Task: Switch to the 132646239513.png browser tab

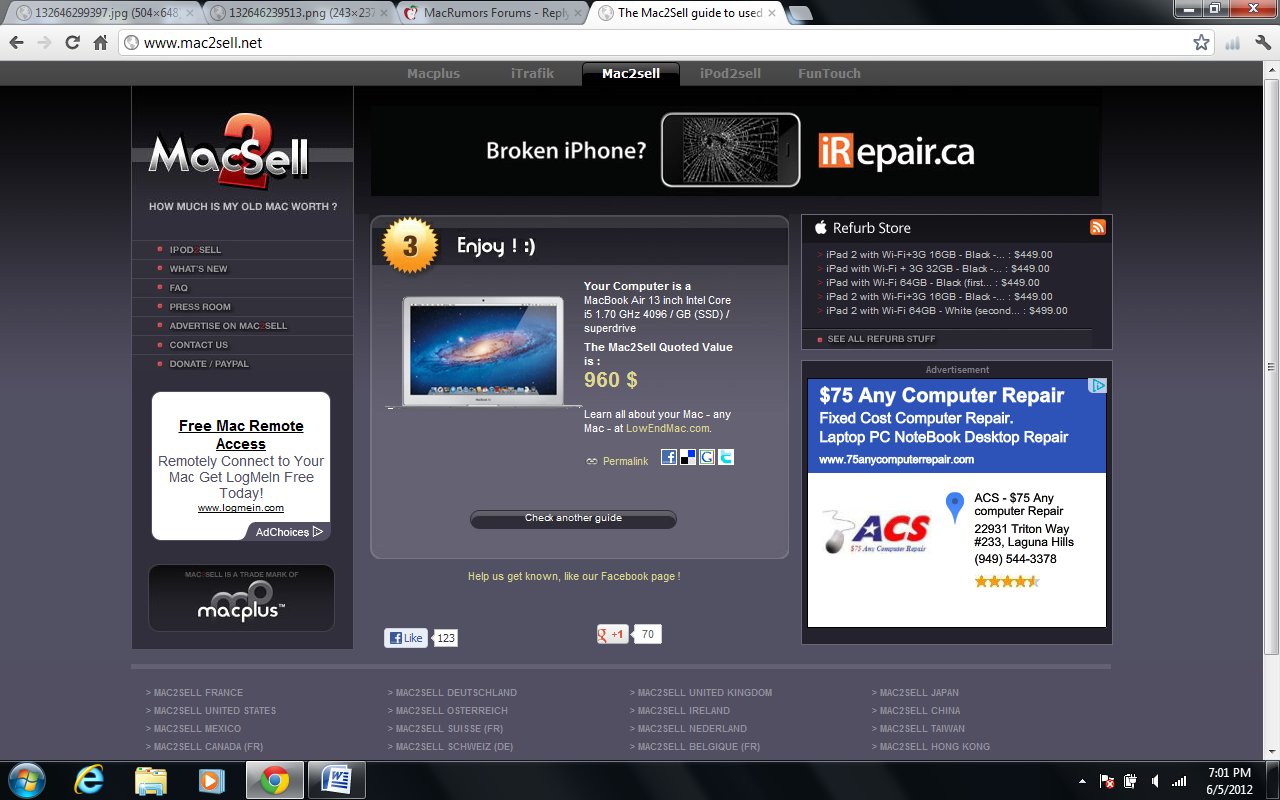Action: coord(299,13)
